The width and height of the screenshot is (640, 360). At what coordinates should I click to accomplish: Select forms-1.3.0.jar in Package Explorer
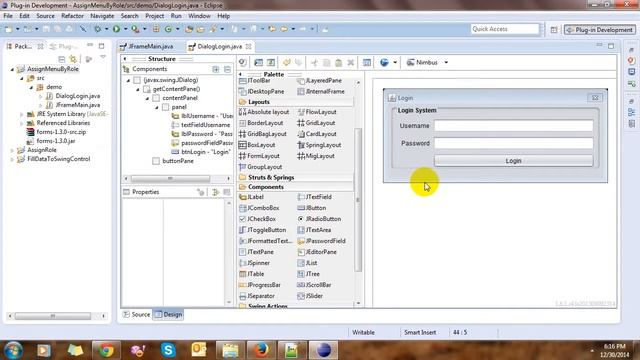click(x=51, y=141)
